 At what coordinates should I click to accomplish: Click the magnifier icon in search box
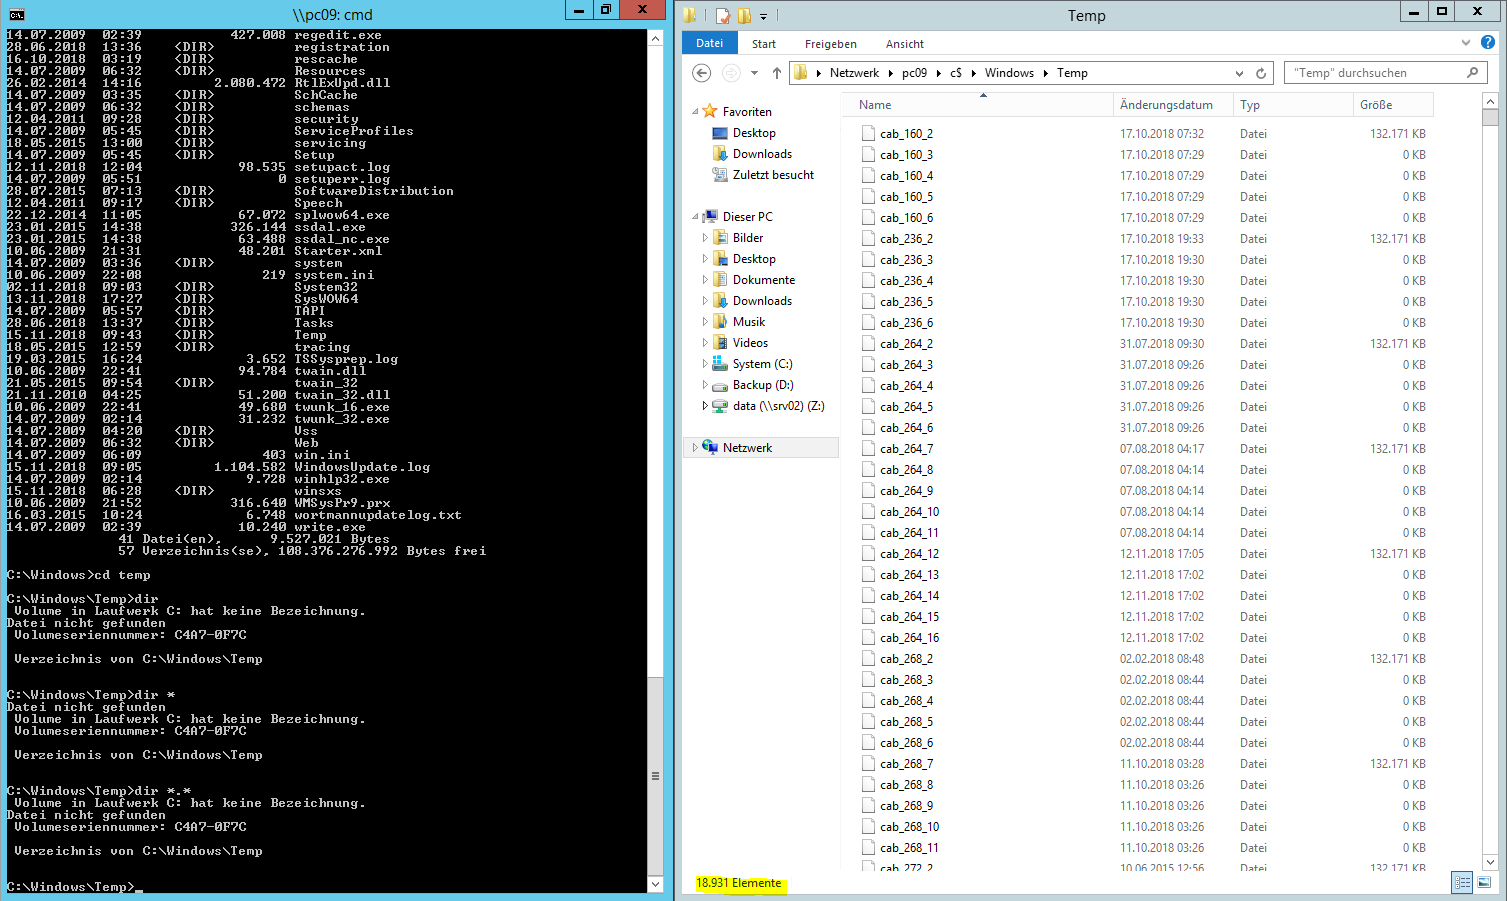click(1472, 73)
